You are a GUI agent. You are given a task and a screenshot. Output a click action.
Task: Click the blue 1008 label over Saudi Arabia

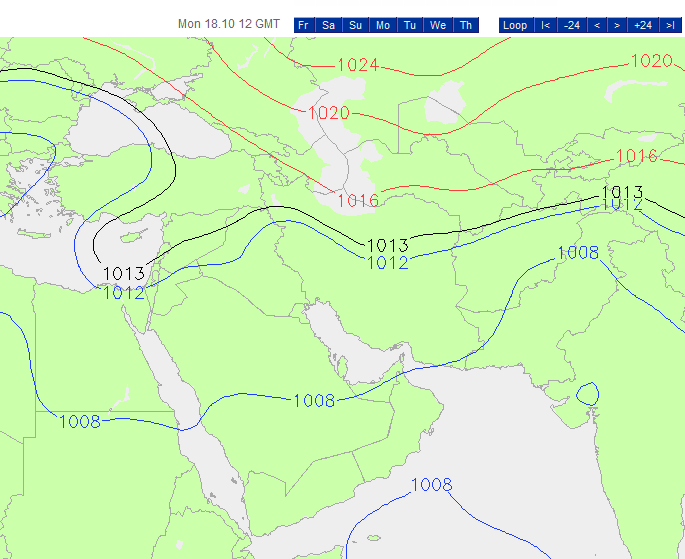[x=314, y=400]
